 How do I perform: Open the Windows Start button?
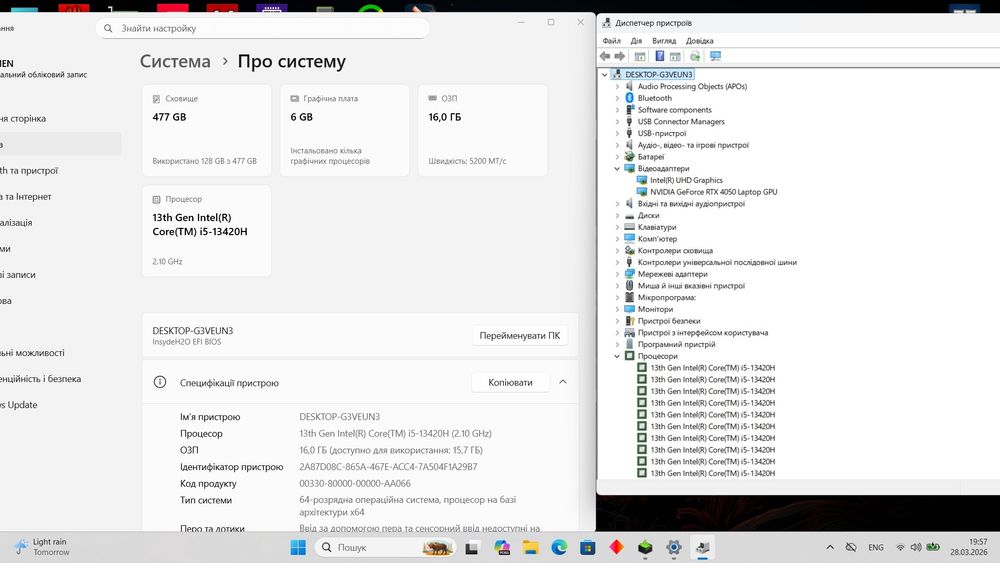(298, 547)
